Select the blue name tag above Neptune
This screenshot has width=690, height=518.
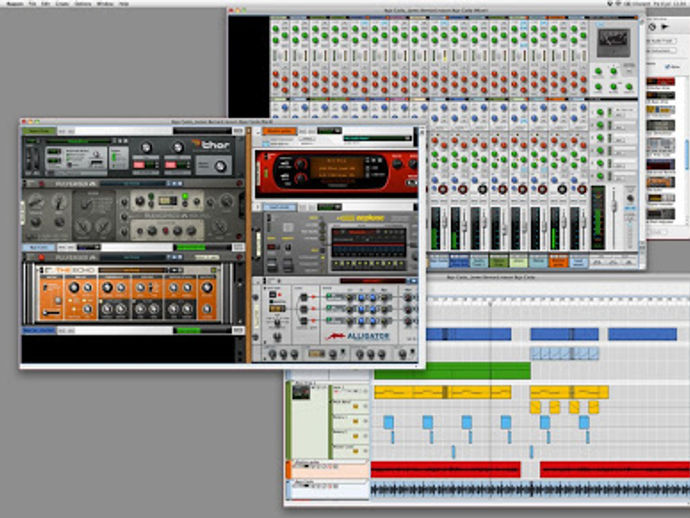[x=279, y=207]
